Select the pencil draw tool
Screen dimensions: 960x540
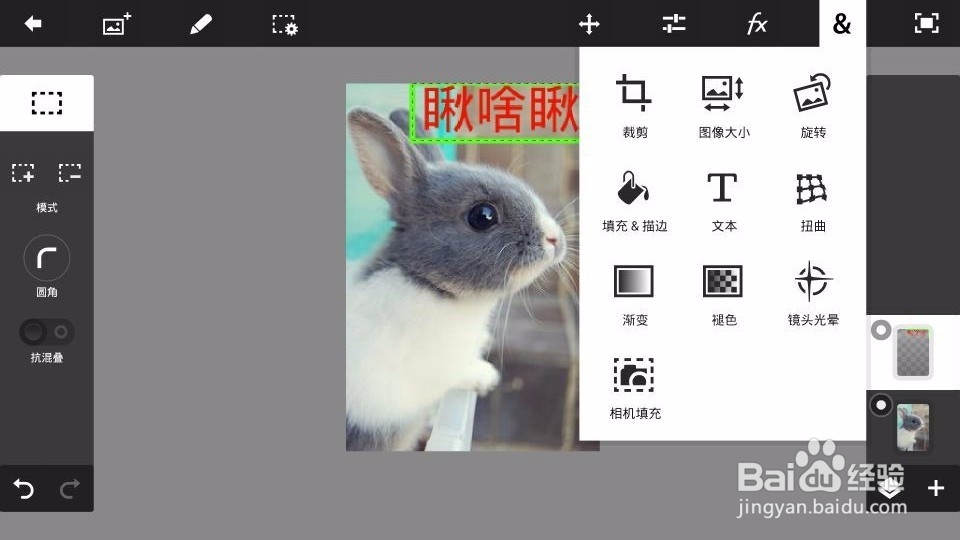click(x=201, y=24)
